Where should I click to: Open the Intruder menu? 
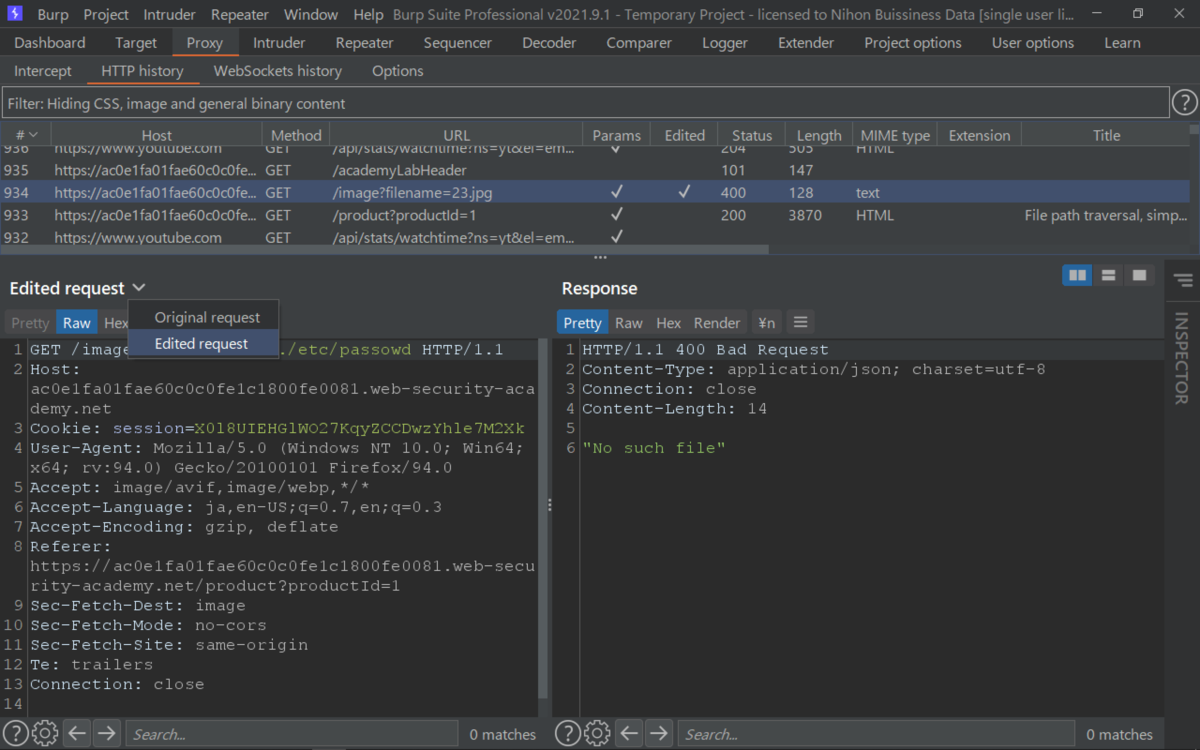point(170,14)
